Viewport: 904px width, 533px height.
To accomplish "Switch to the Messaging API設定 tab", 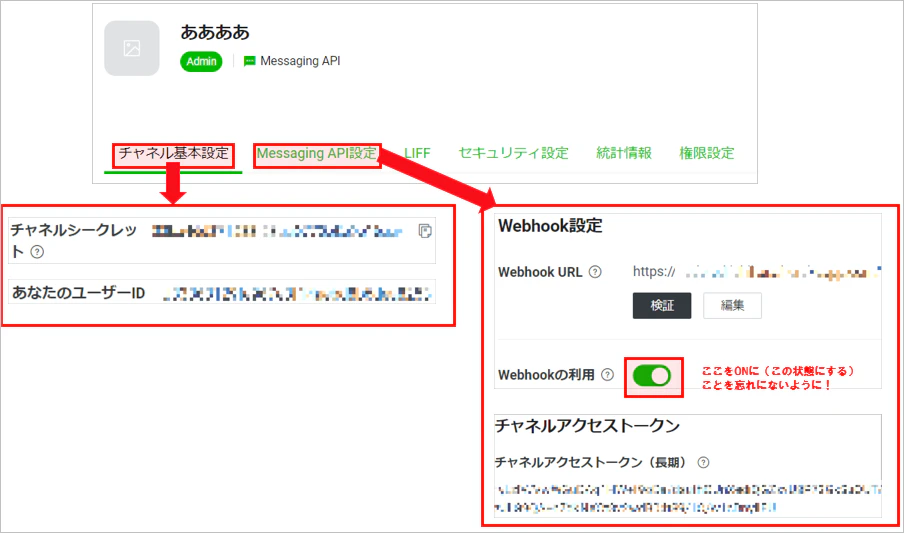I will pyautogui.click(x=318, y=153).
